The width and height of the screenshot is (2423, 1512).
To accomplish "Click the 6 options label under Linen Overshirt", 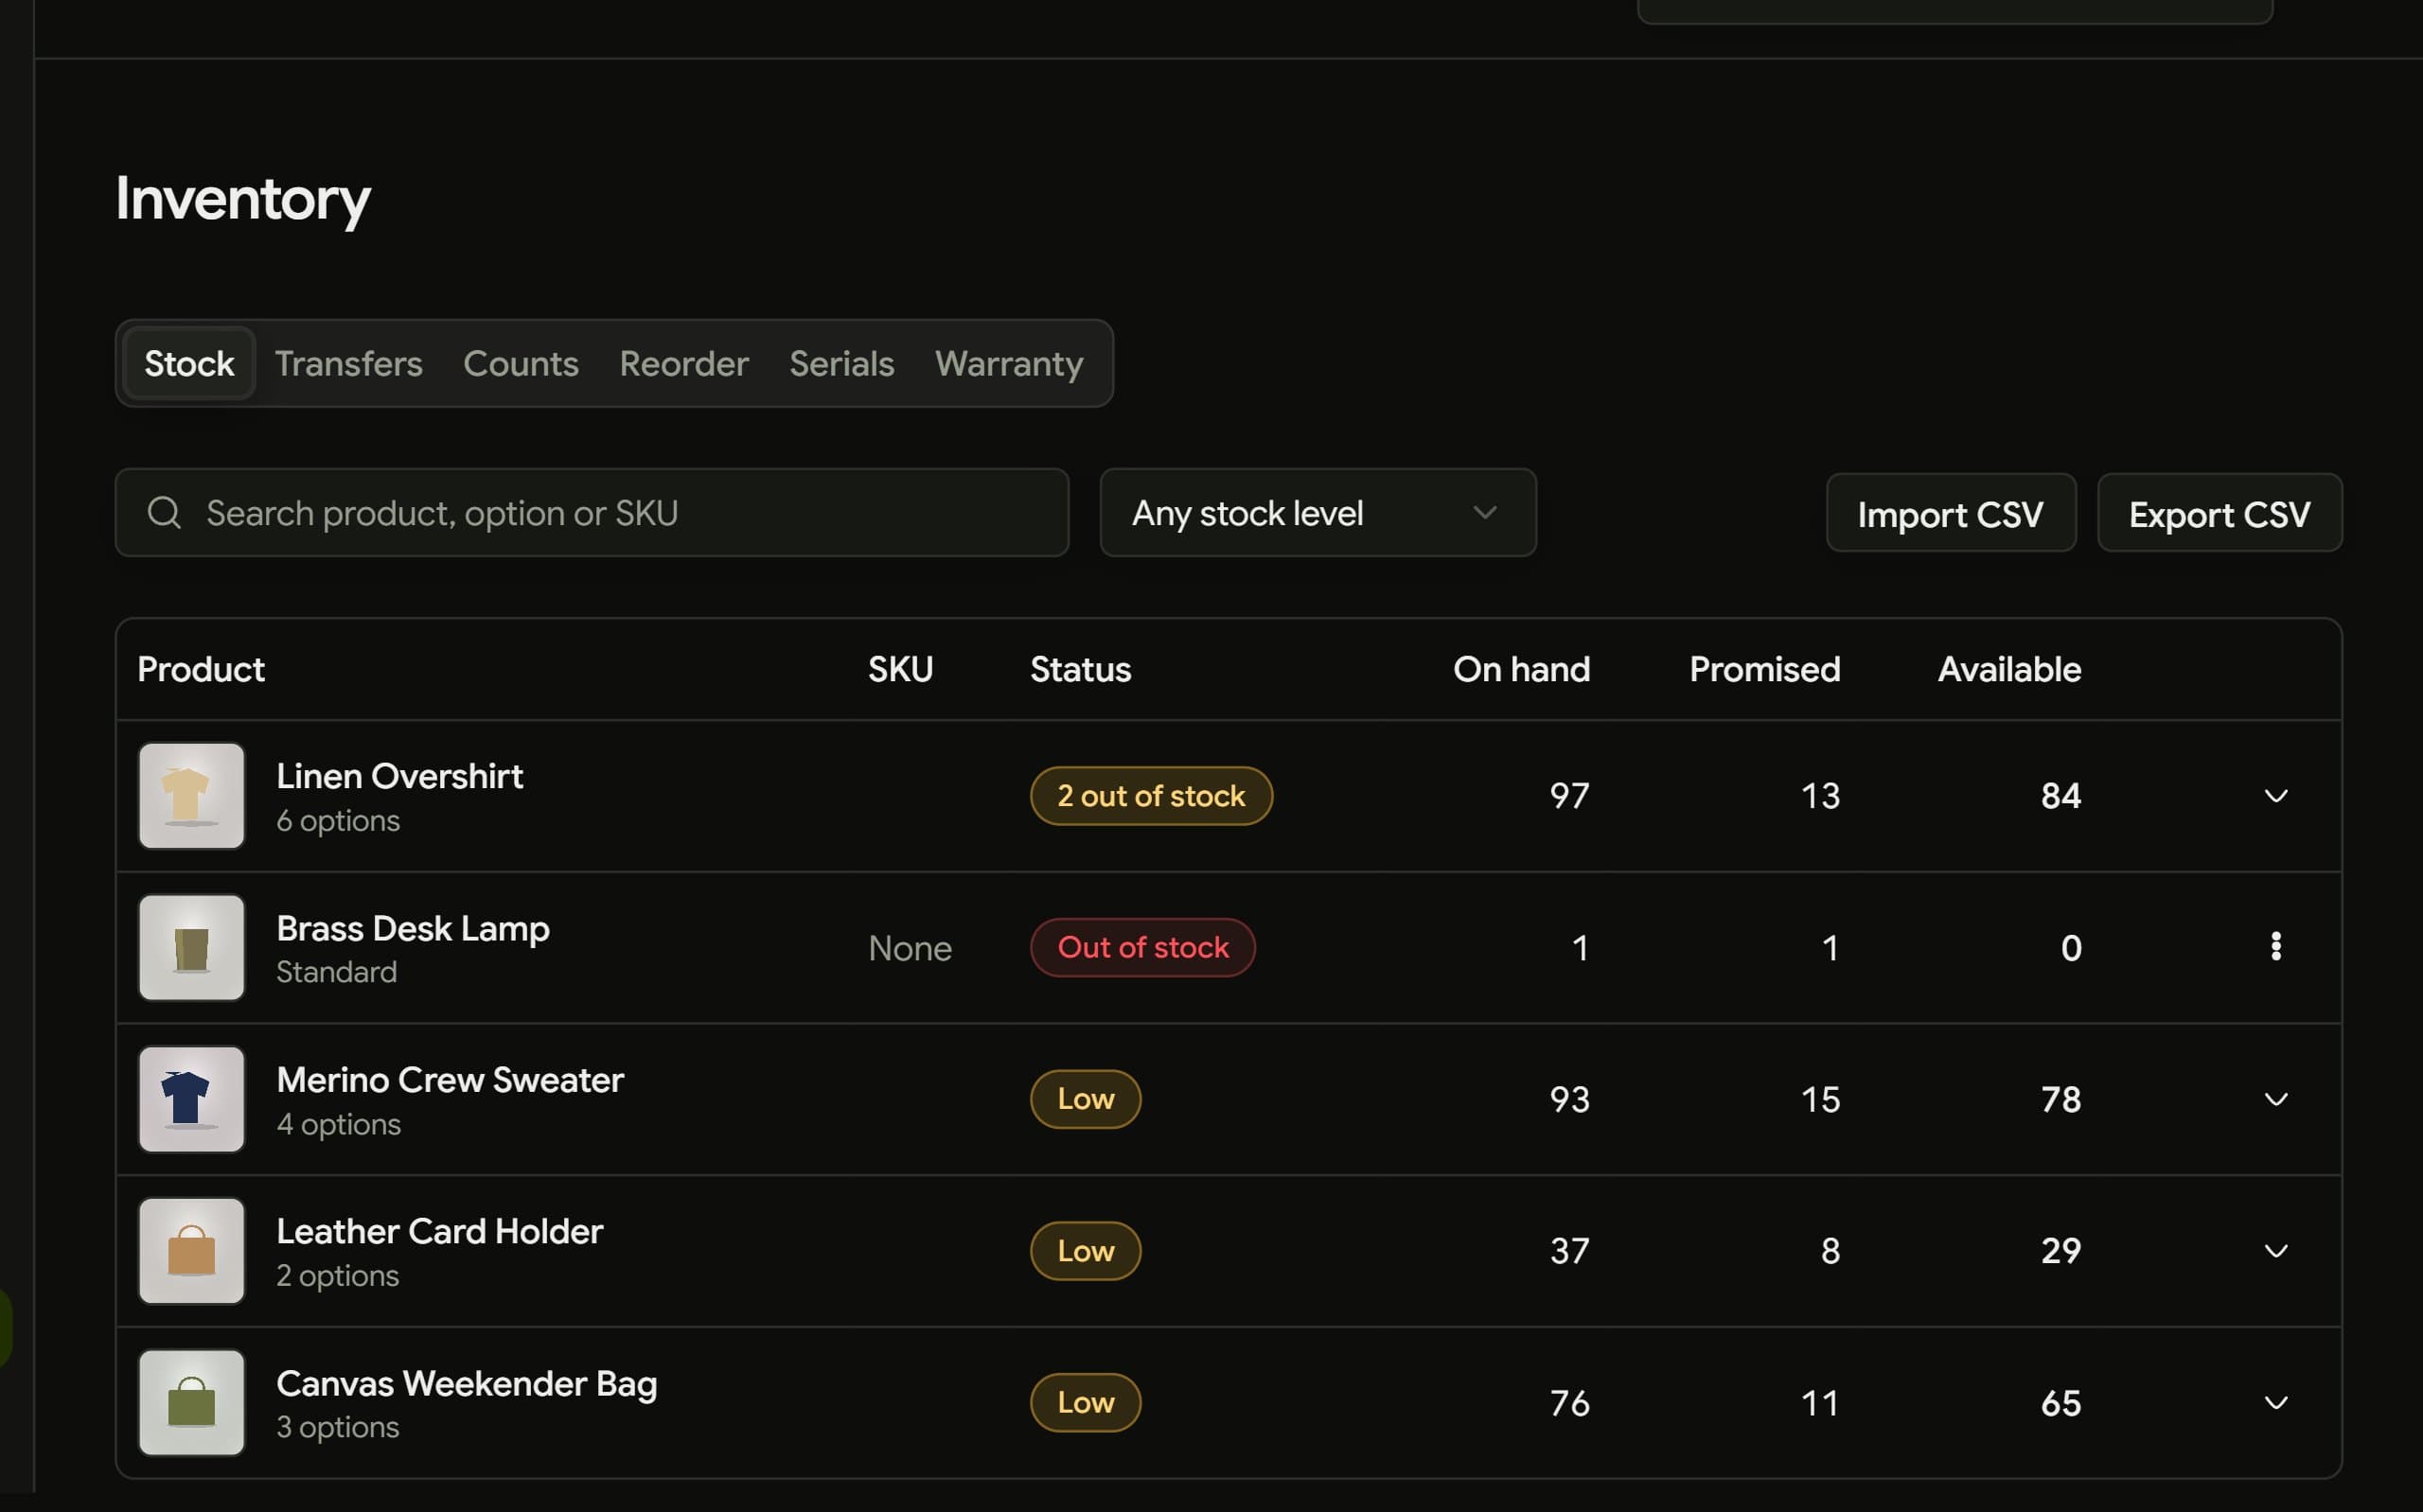I will coord(338,821).
